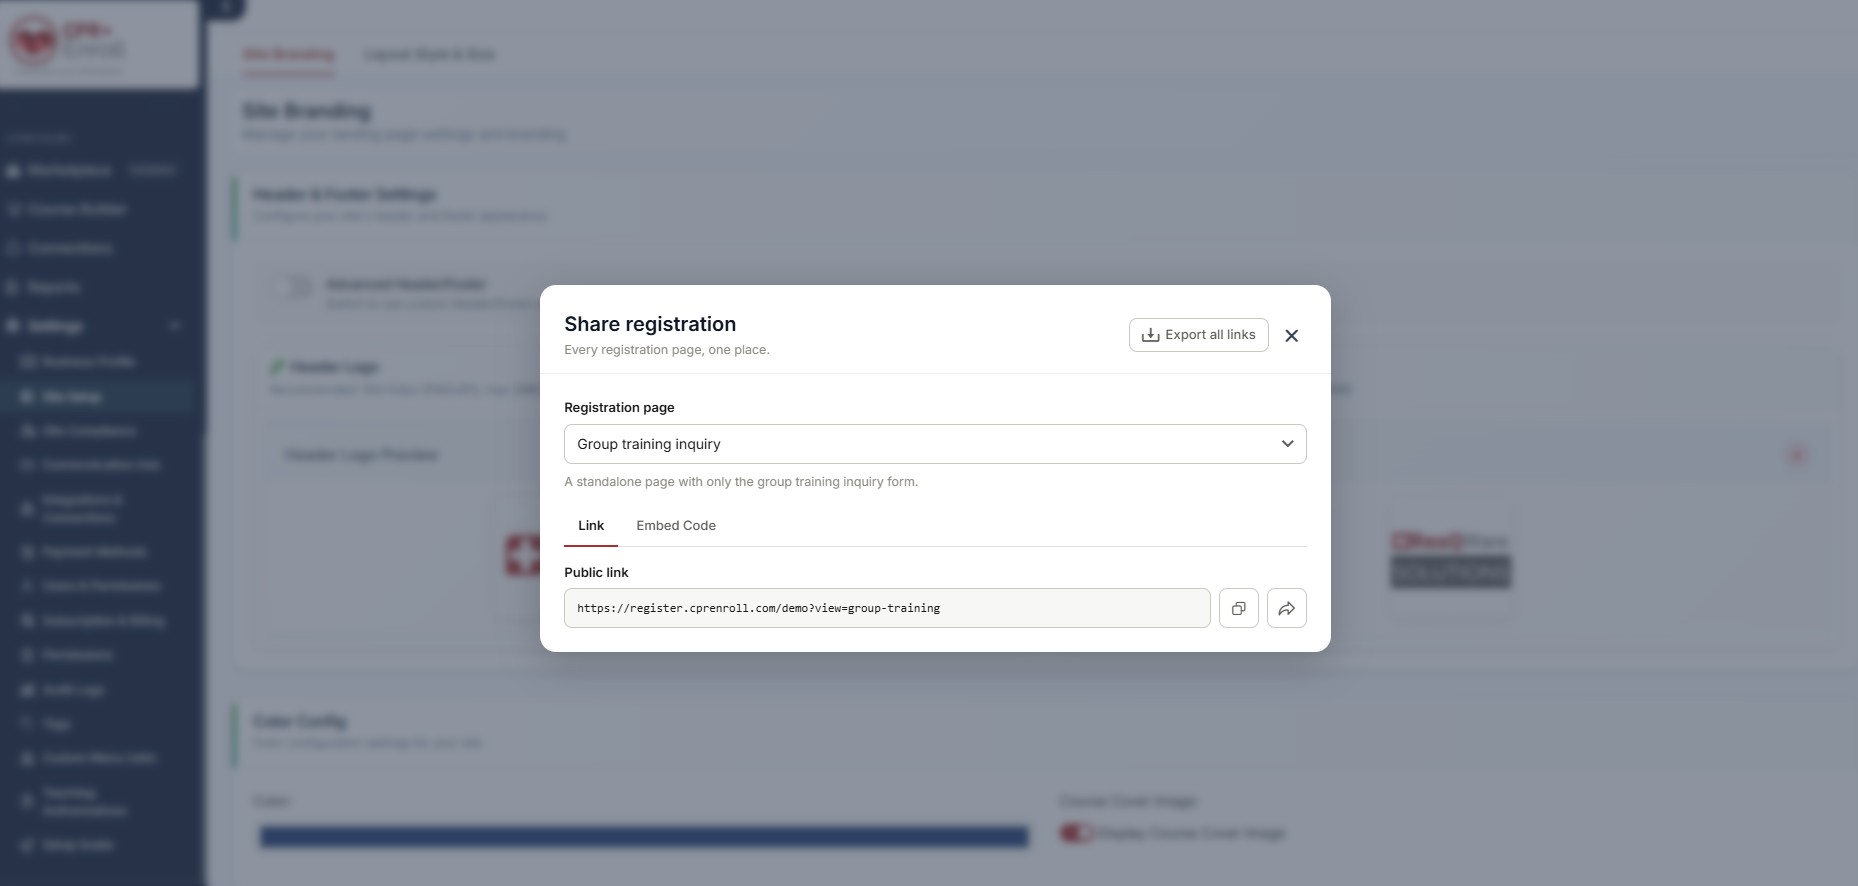Image resolution: width=1858 pixels, height=886 pixels.
Task: Open Marketplace from the sidebar
Action: (x=70, y=171)
